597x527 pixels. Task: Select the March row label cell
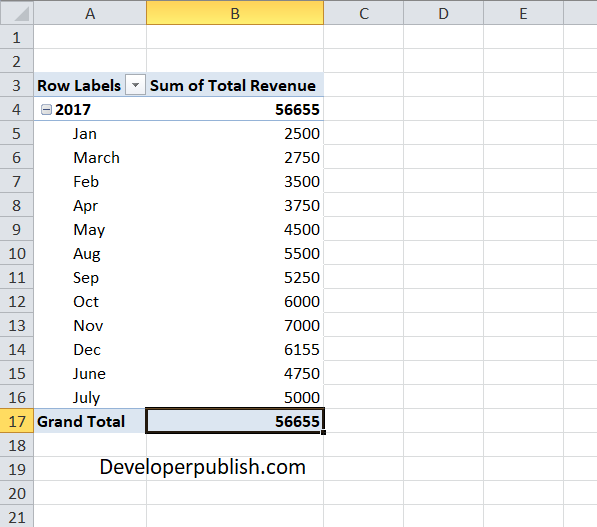coord(90,157)
